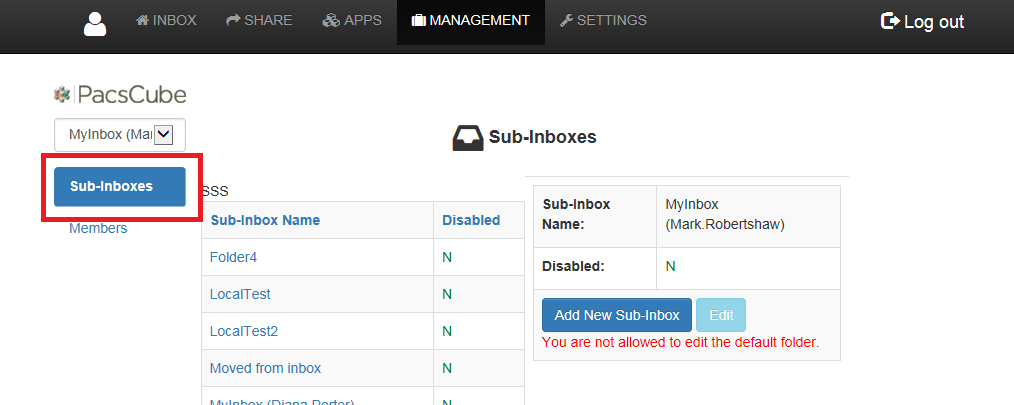Click the MyInbox (Mark.Robertshaw) name value
Viewport: 1014px width, 405px height.
pyautogui.click(x=725, y=214)
